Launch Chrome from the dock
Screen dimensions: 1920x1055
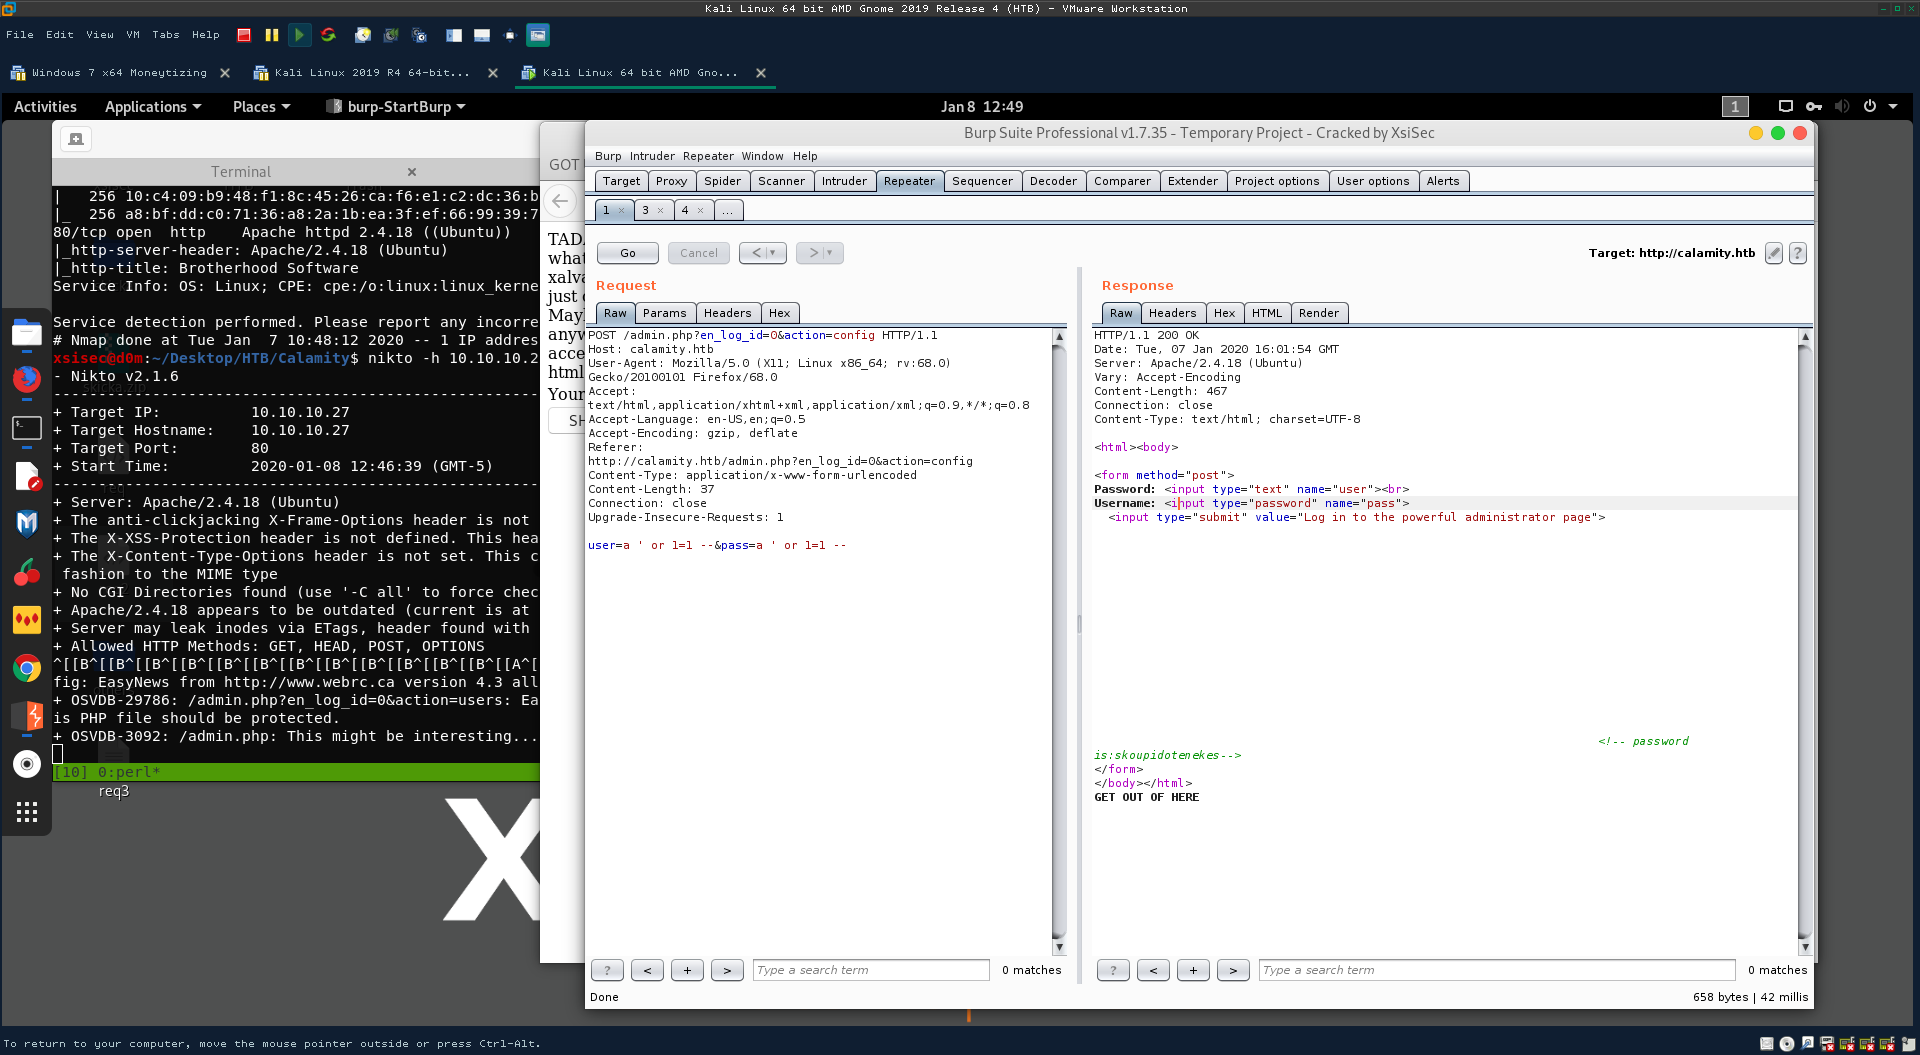[27, 668]
